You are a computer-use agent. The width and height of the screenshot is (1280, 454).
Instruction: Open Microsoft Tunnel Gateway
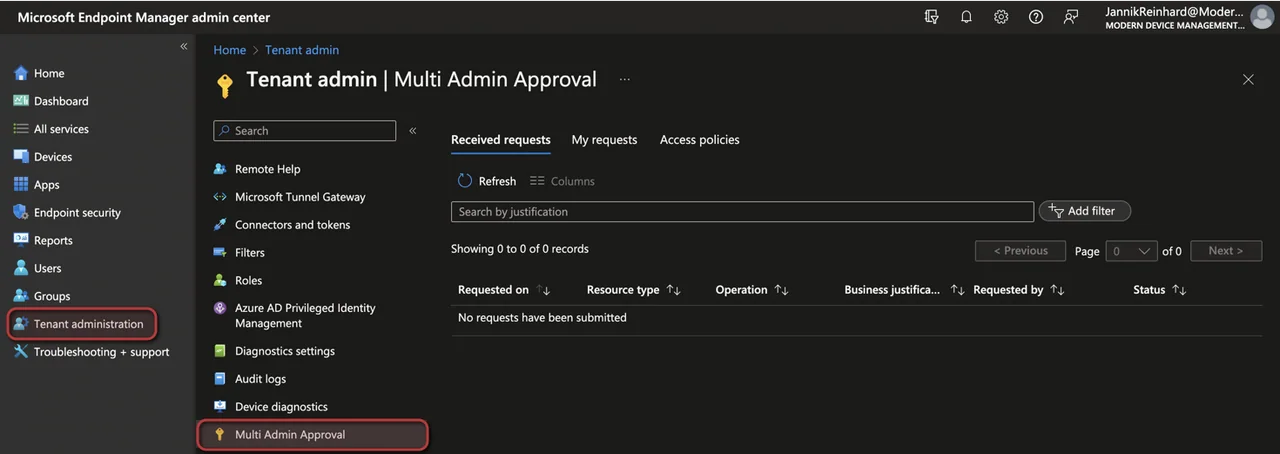[x=300, y=197]
